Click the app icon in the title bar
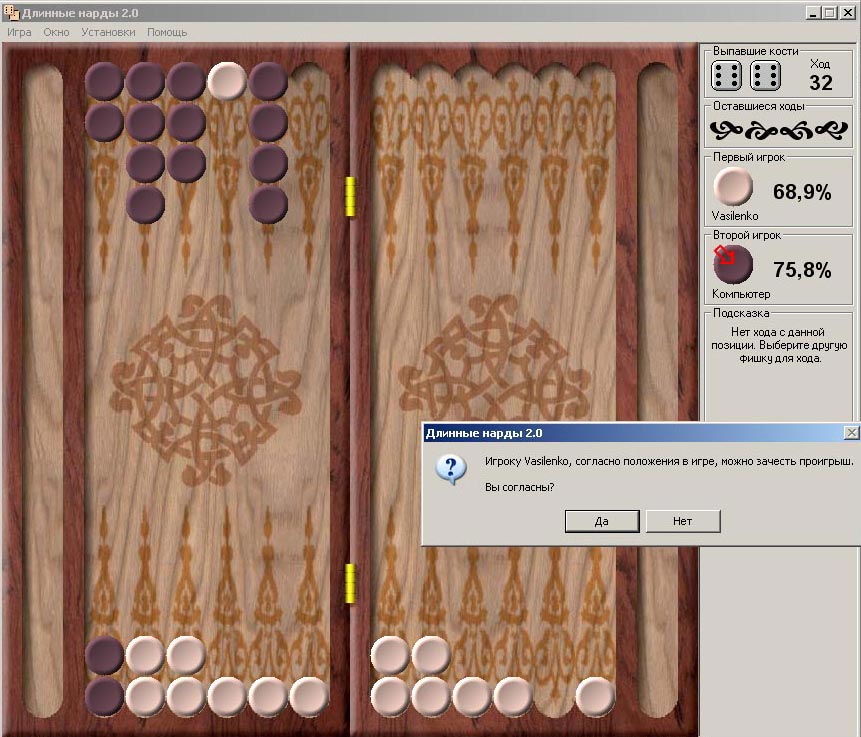Image resolution: width=861 pixels, height=737 pixels. (x=11, y=13)
